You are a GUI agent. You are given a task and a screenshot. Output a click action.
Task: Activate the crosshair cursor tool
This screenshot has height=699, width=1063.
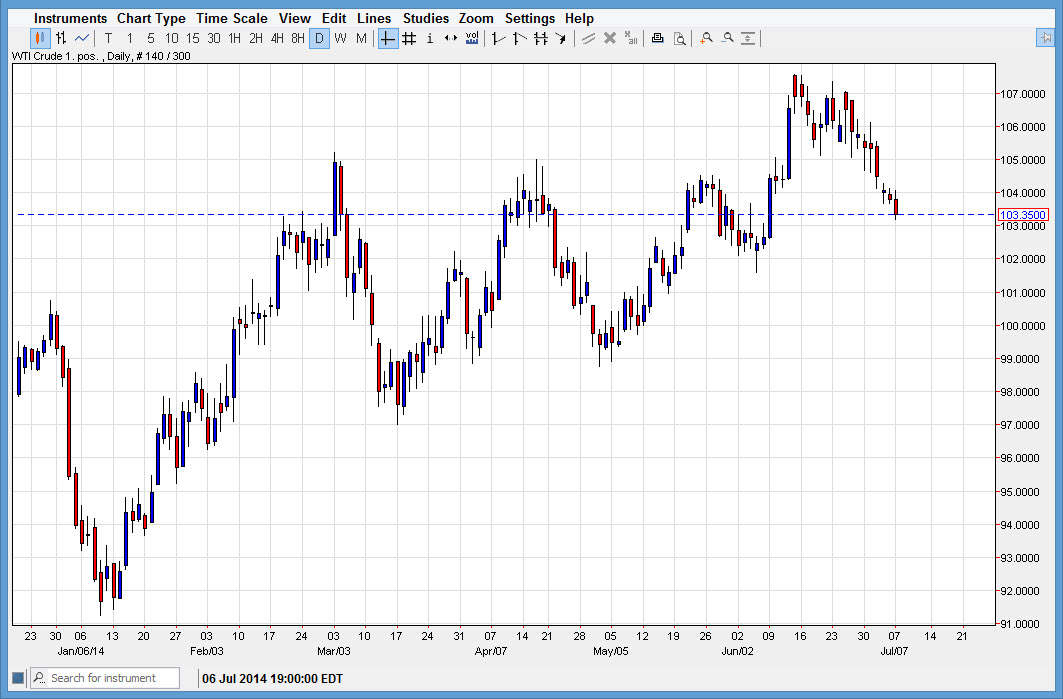click(387, 38)
